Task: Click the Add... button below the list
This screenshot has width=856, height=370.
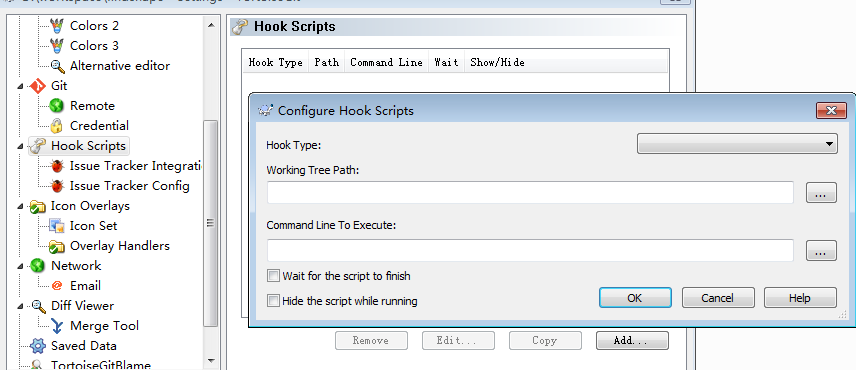Action: pos(632,341)
